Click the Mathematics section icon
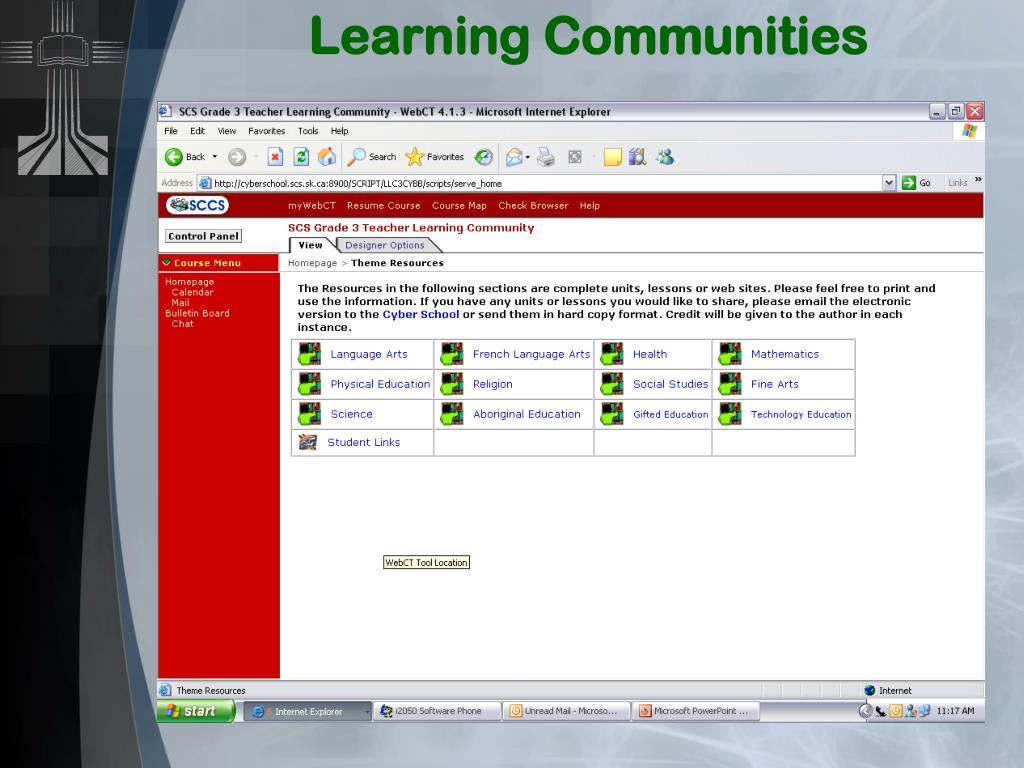The width and height of the screenshot is (1024, 768). point(730,354)
